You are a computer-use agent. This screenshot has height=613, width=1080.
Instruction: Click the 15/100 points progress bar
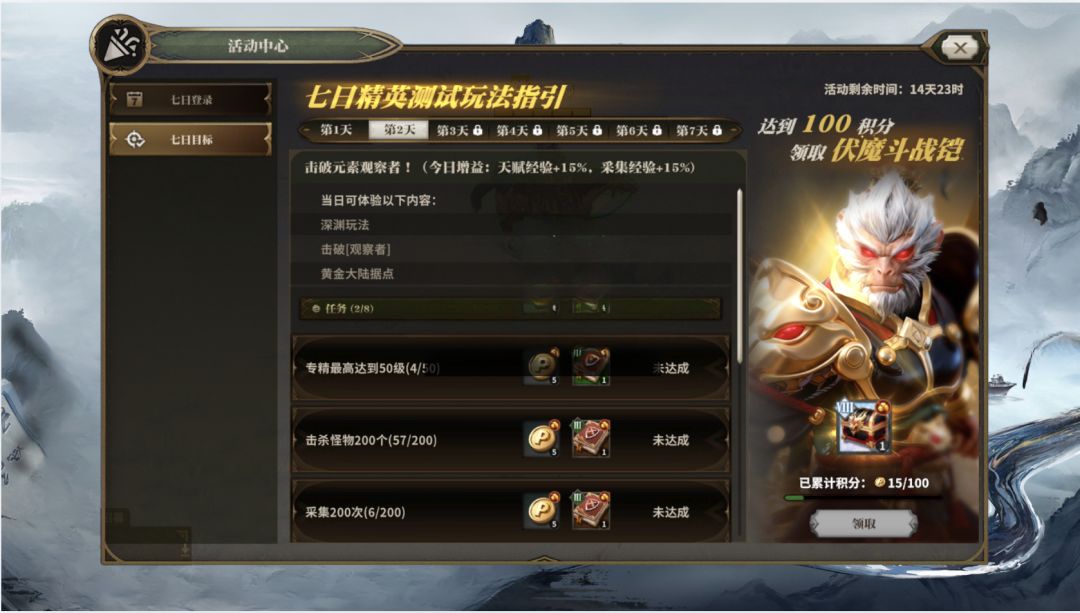tap(864, 497)
